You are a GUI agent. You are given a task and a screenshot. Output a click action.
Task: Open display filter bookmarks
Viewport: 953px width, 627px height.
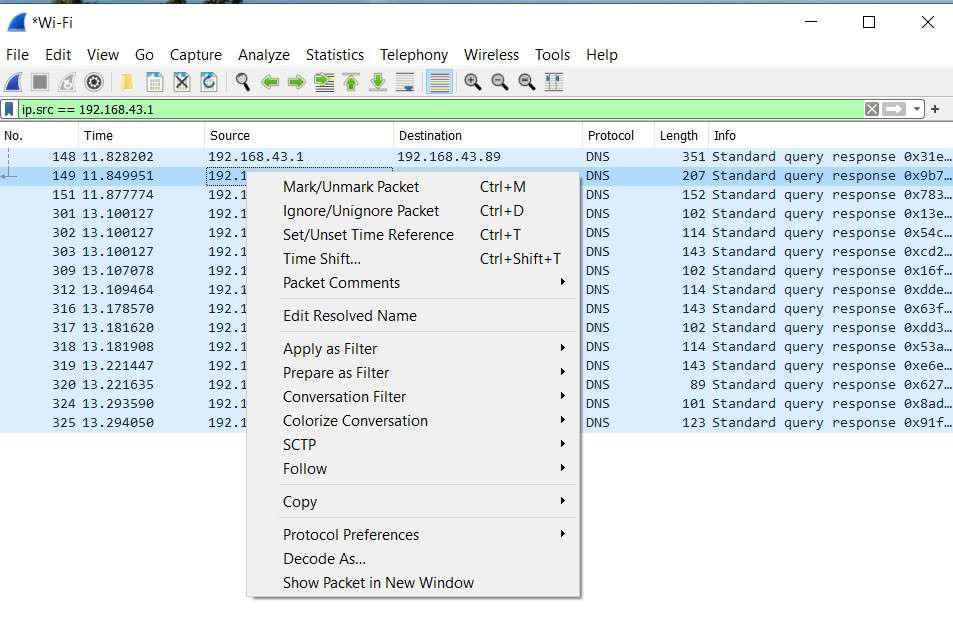[9, 109]
